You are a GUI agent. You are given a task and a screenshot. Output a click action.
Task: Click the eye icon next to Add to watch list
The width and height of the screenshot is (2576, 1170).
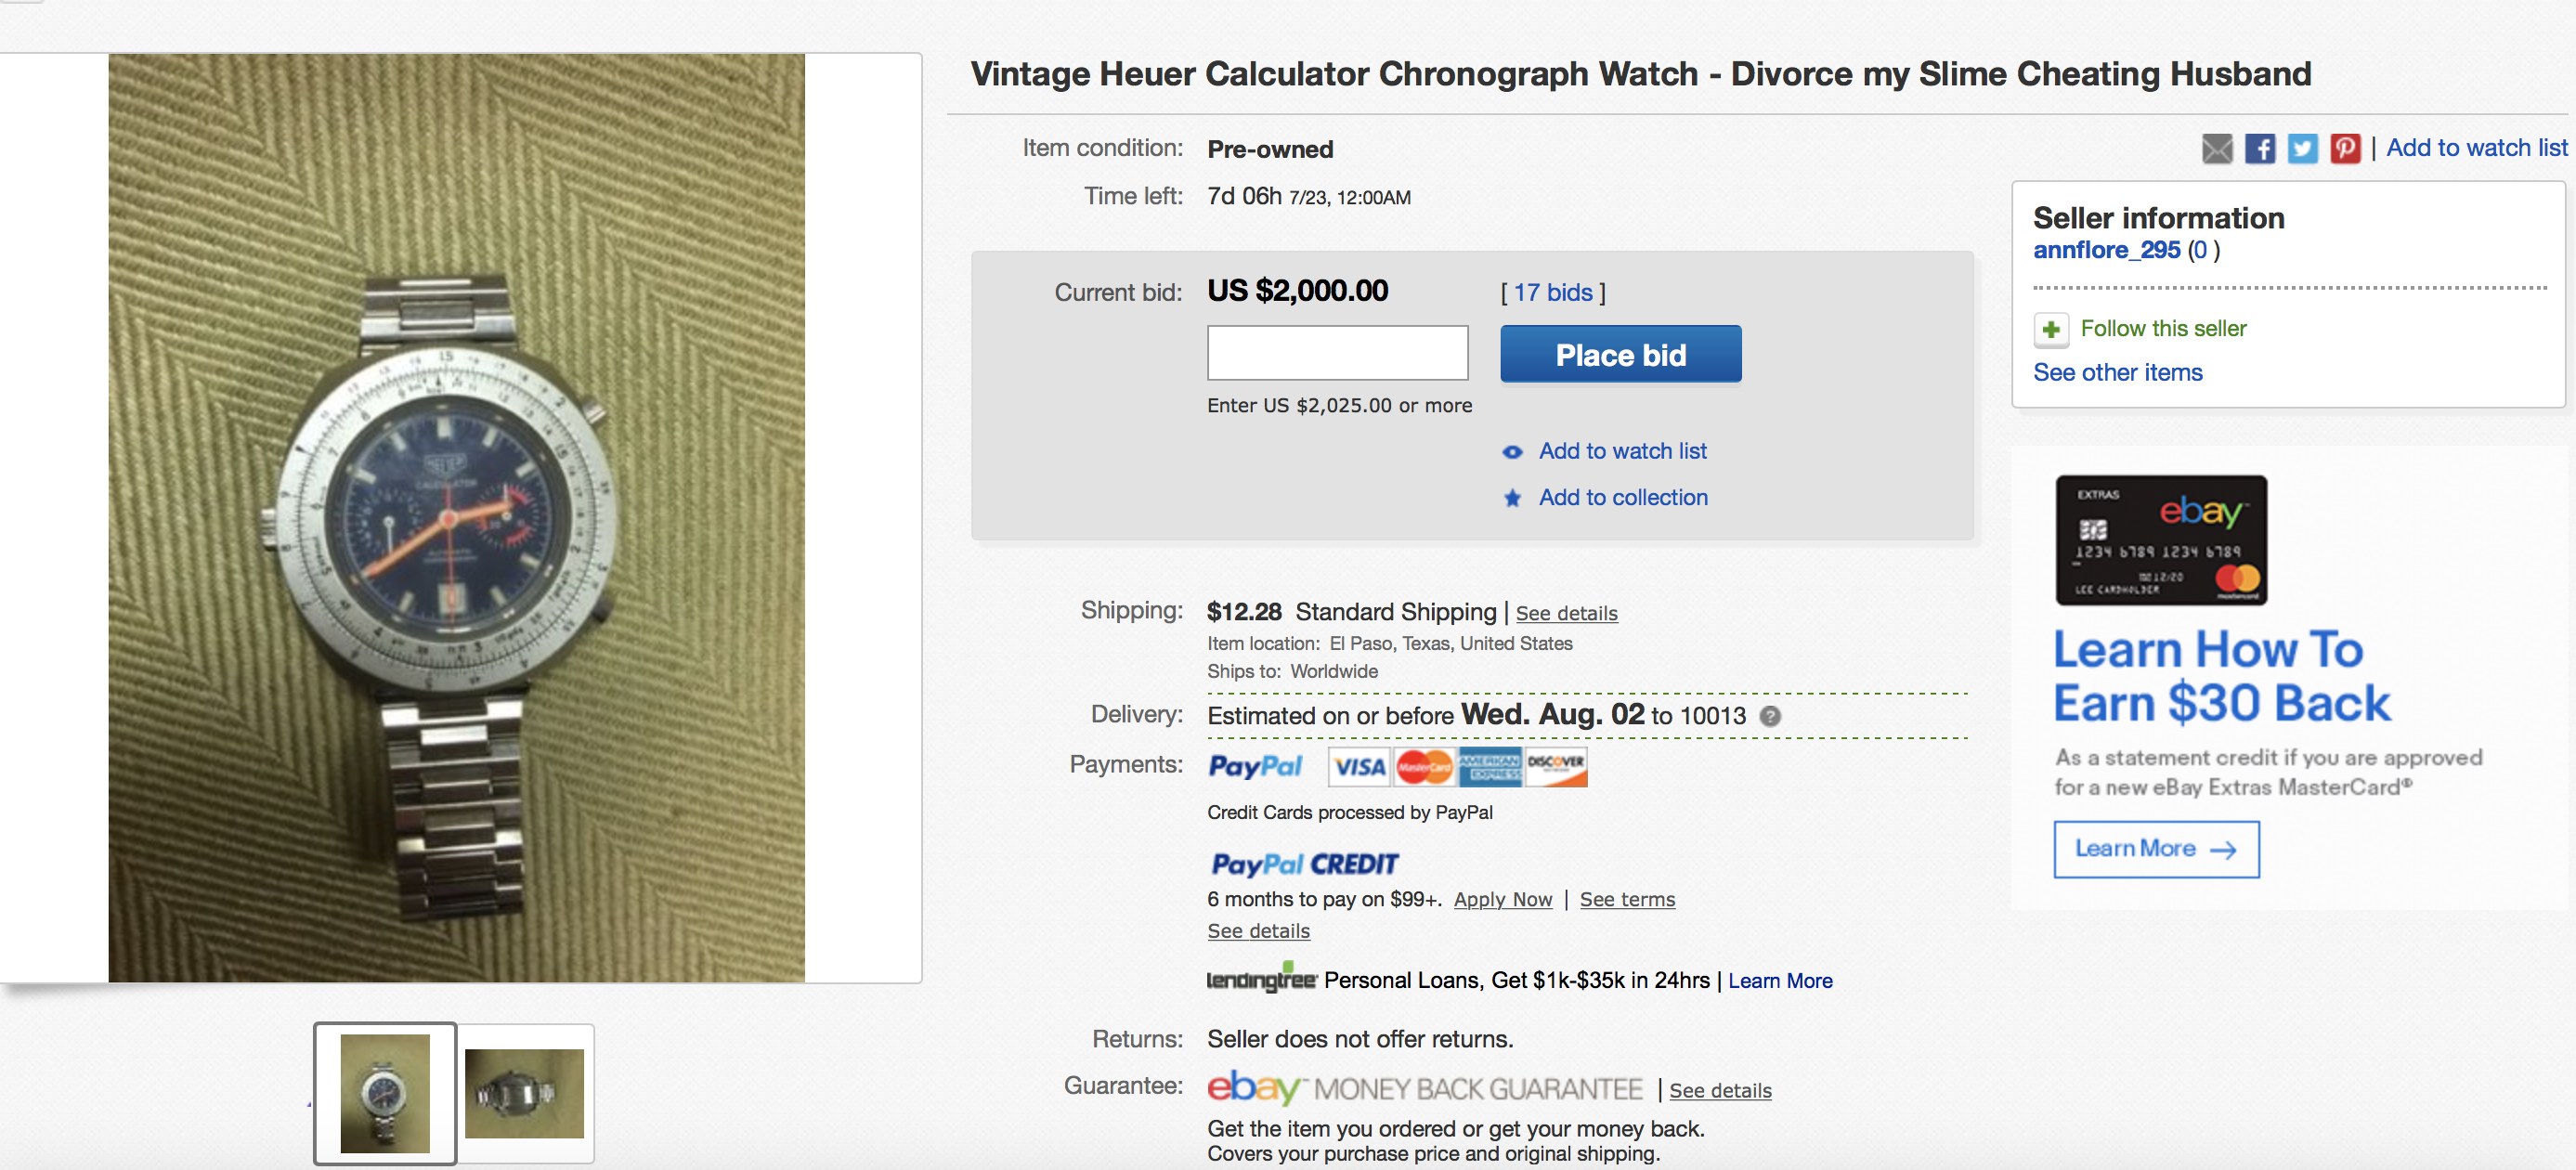(1513, 452)
